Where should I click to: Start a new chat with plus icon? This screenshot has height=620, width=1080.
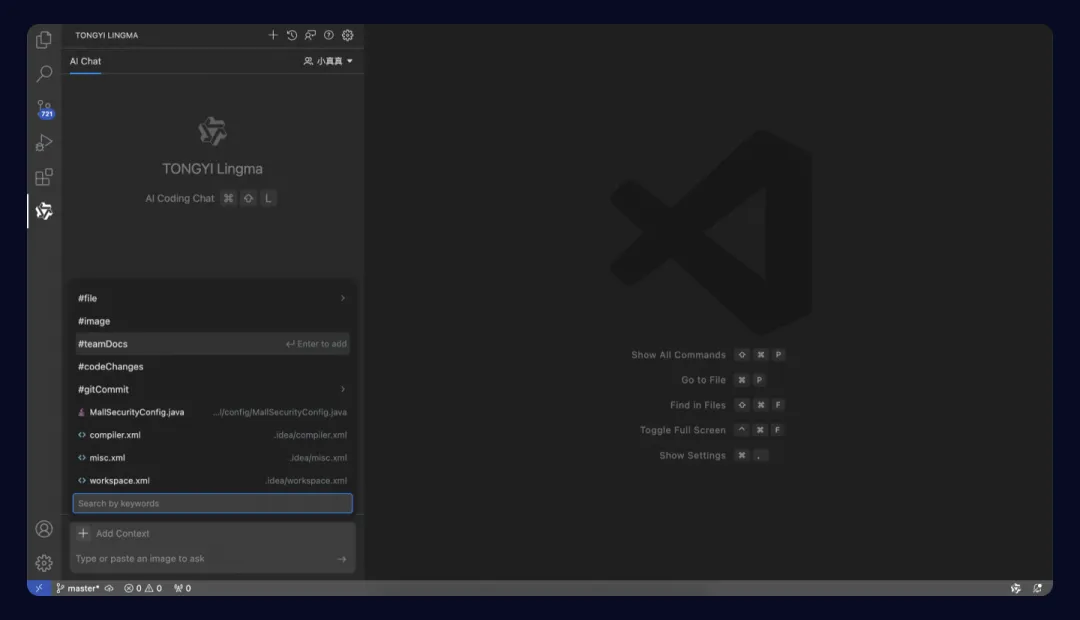coord(273,35)
